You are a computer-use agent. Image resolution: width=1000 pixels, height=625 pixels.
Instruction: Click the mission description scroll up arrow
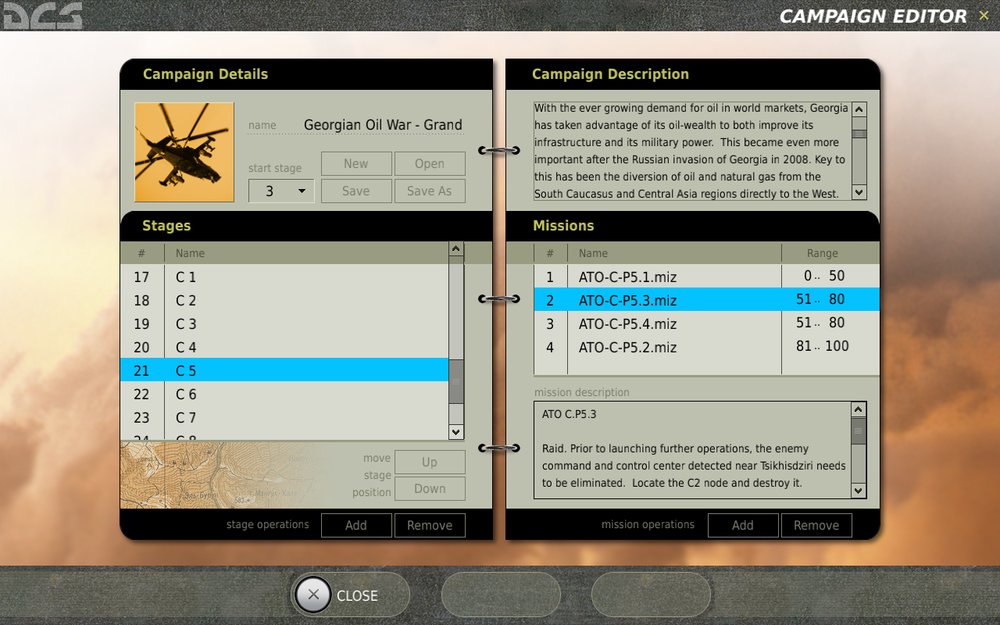(858, 409)
